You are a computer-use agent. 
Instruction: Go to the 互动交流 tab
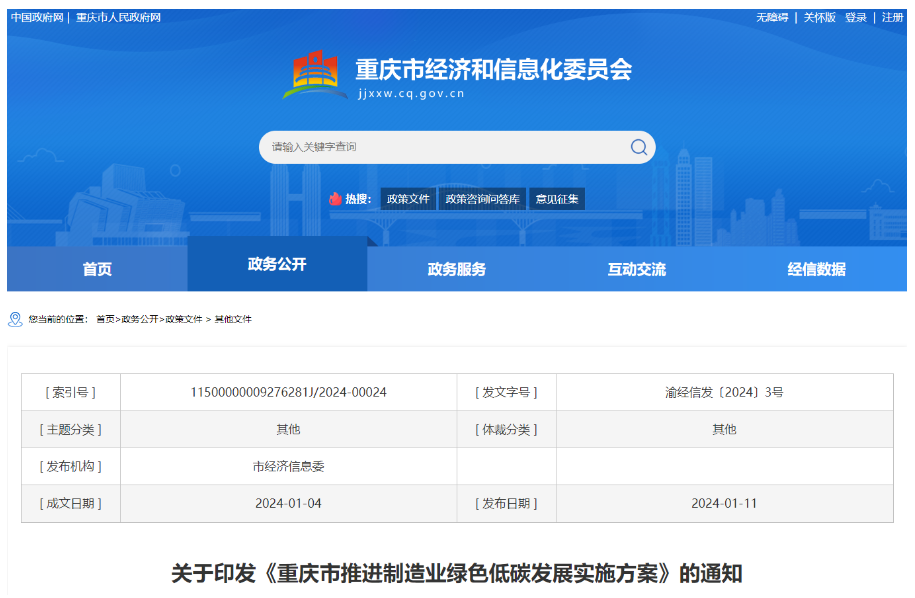637,269
